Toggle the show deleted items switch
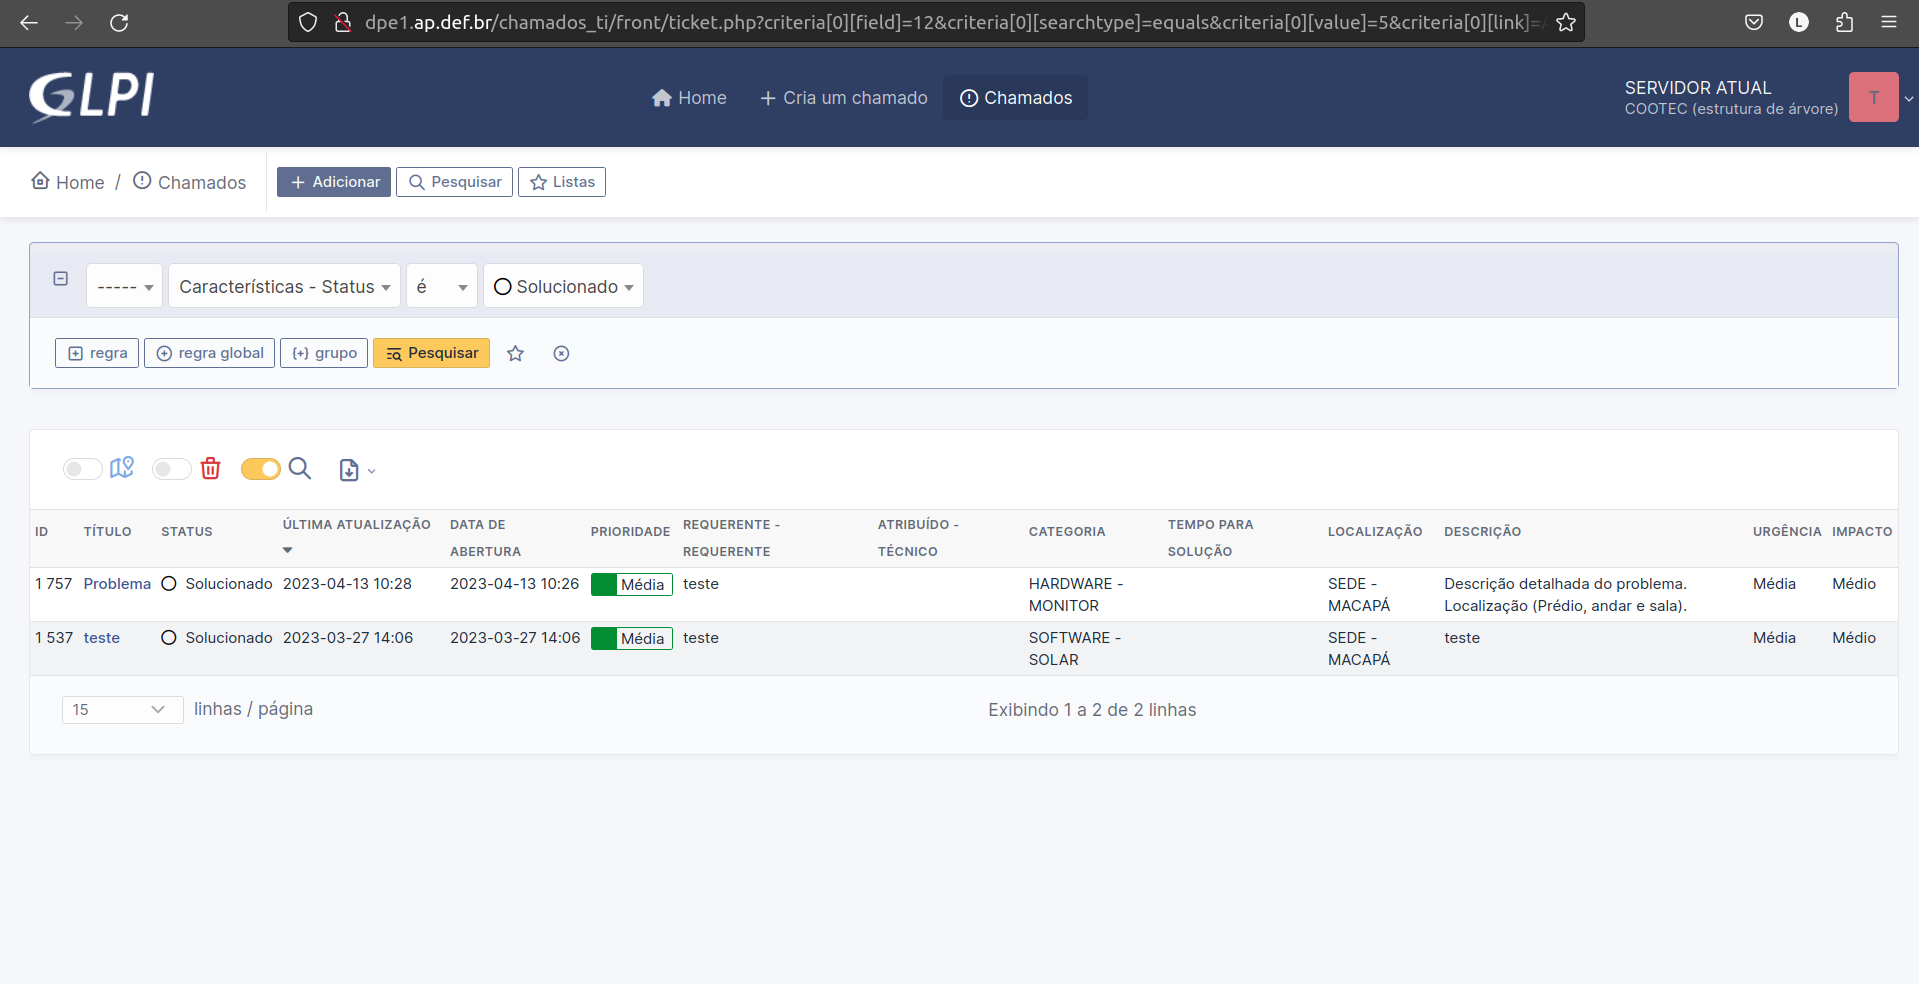Viewport: 1919px width, 984px height. click(x=171, y=469)
